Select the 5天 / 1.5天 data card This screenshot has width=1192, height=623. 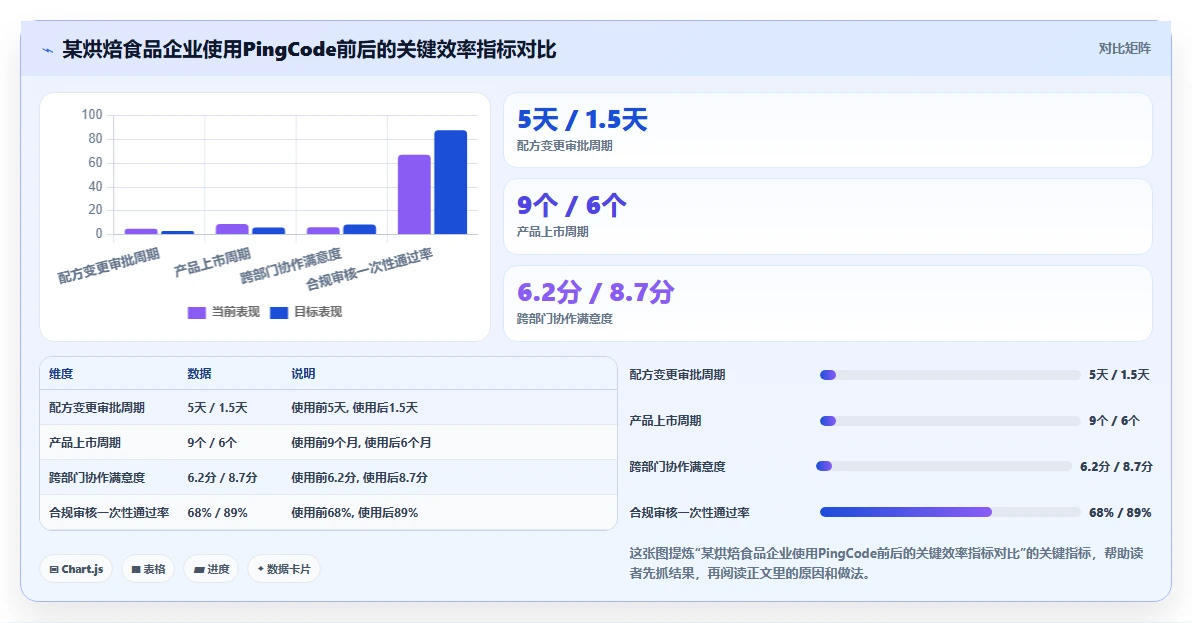click(x=828, y=130)
